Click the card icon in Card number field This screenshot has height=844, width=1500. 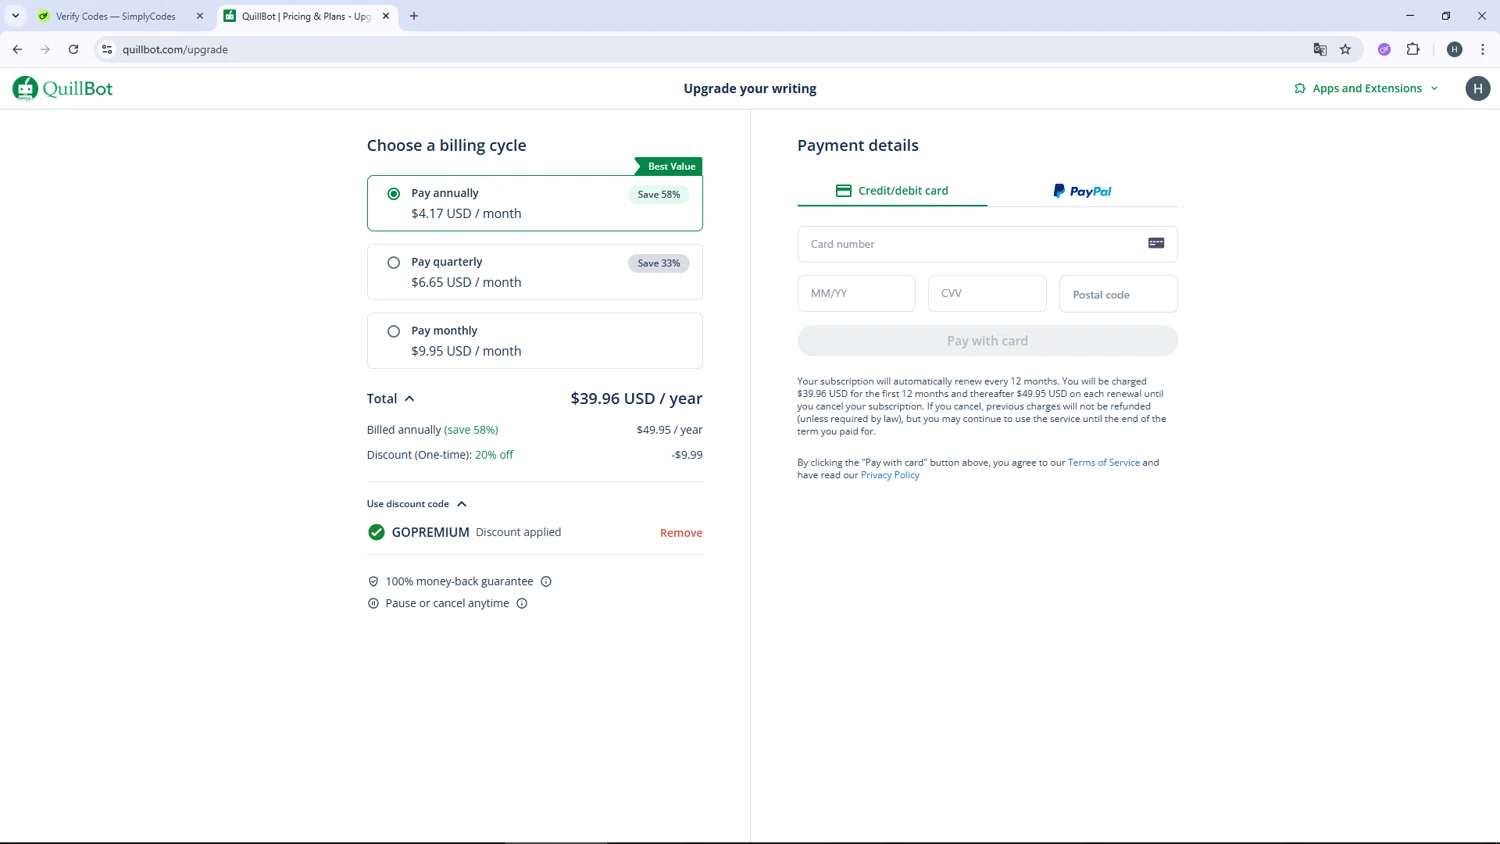1156,243
